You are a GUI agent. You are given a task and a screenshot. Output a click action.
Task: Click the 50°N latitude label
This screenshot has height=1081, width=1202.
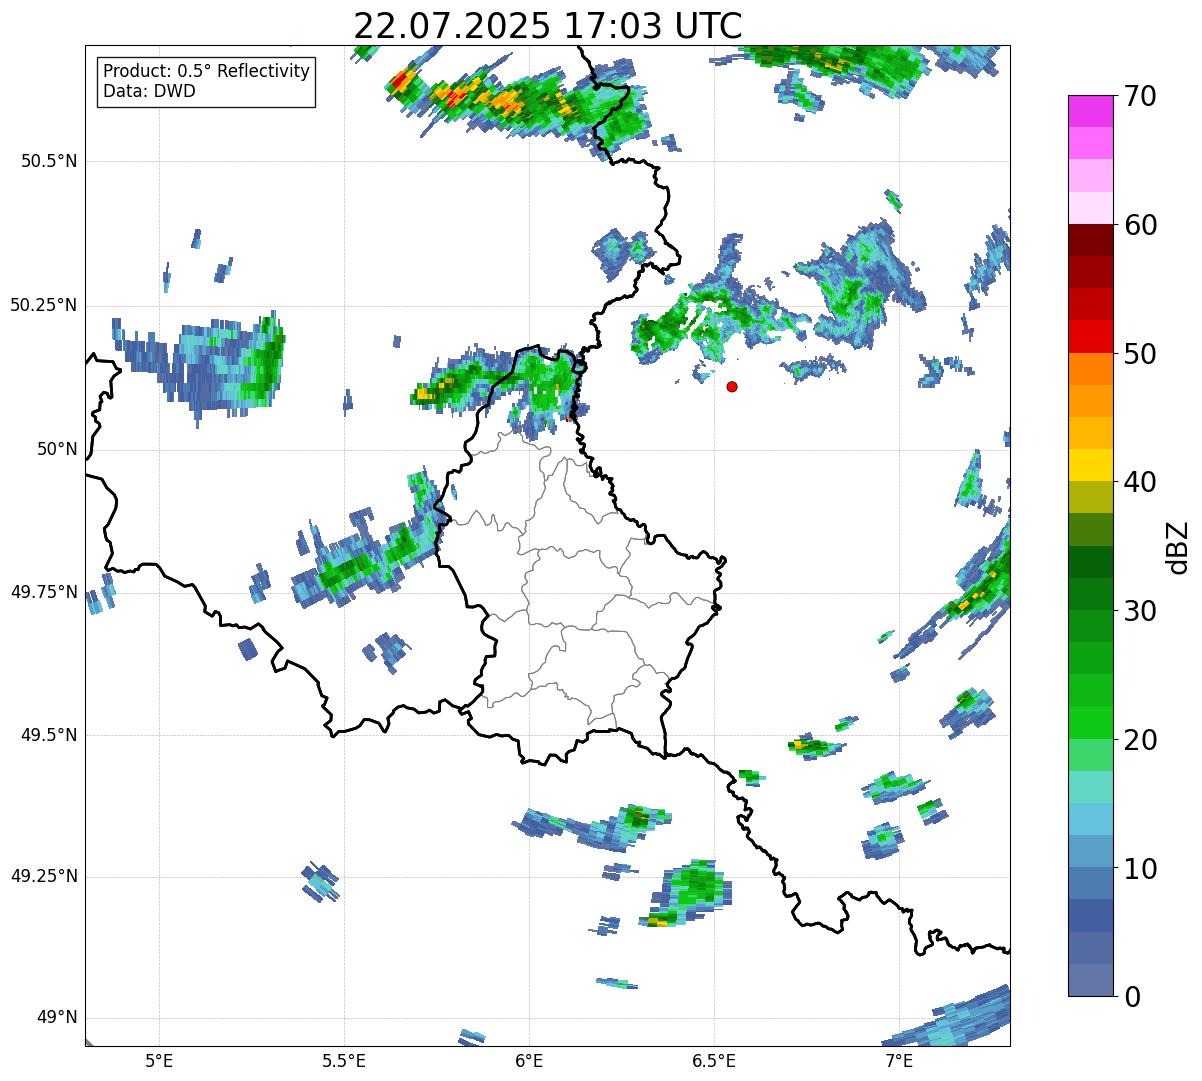[x=57, y=449]
